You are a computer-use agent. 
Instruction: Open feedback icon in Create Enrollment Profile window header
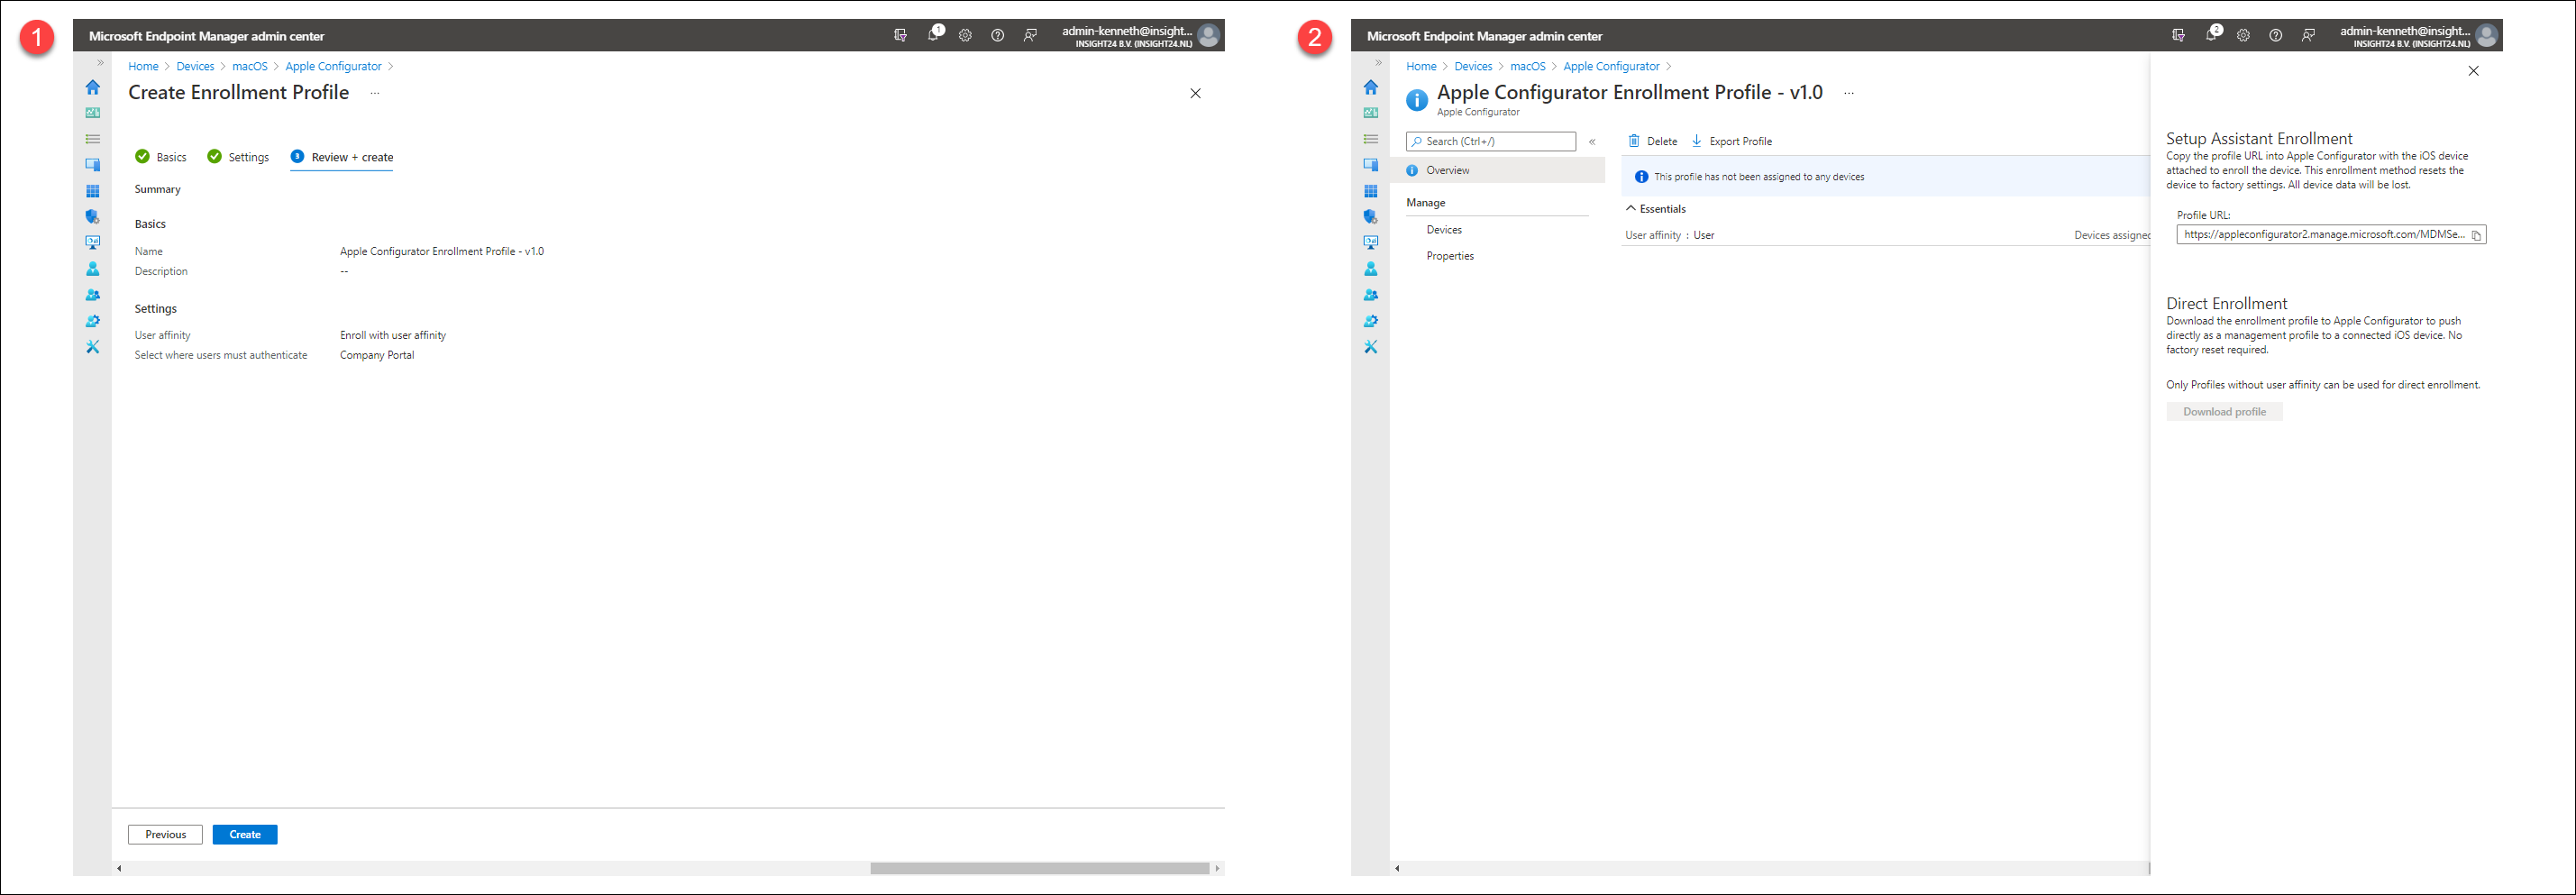click(x=1030, y=35)
